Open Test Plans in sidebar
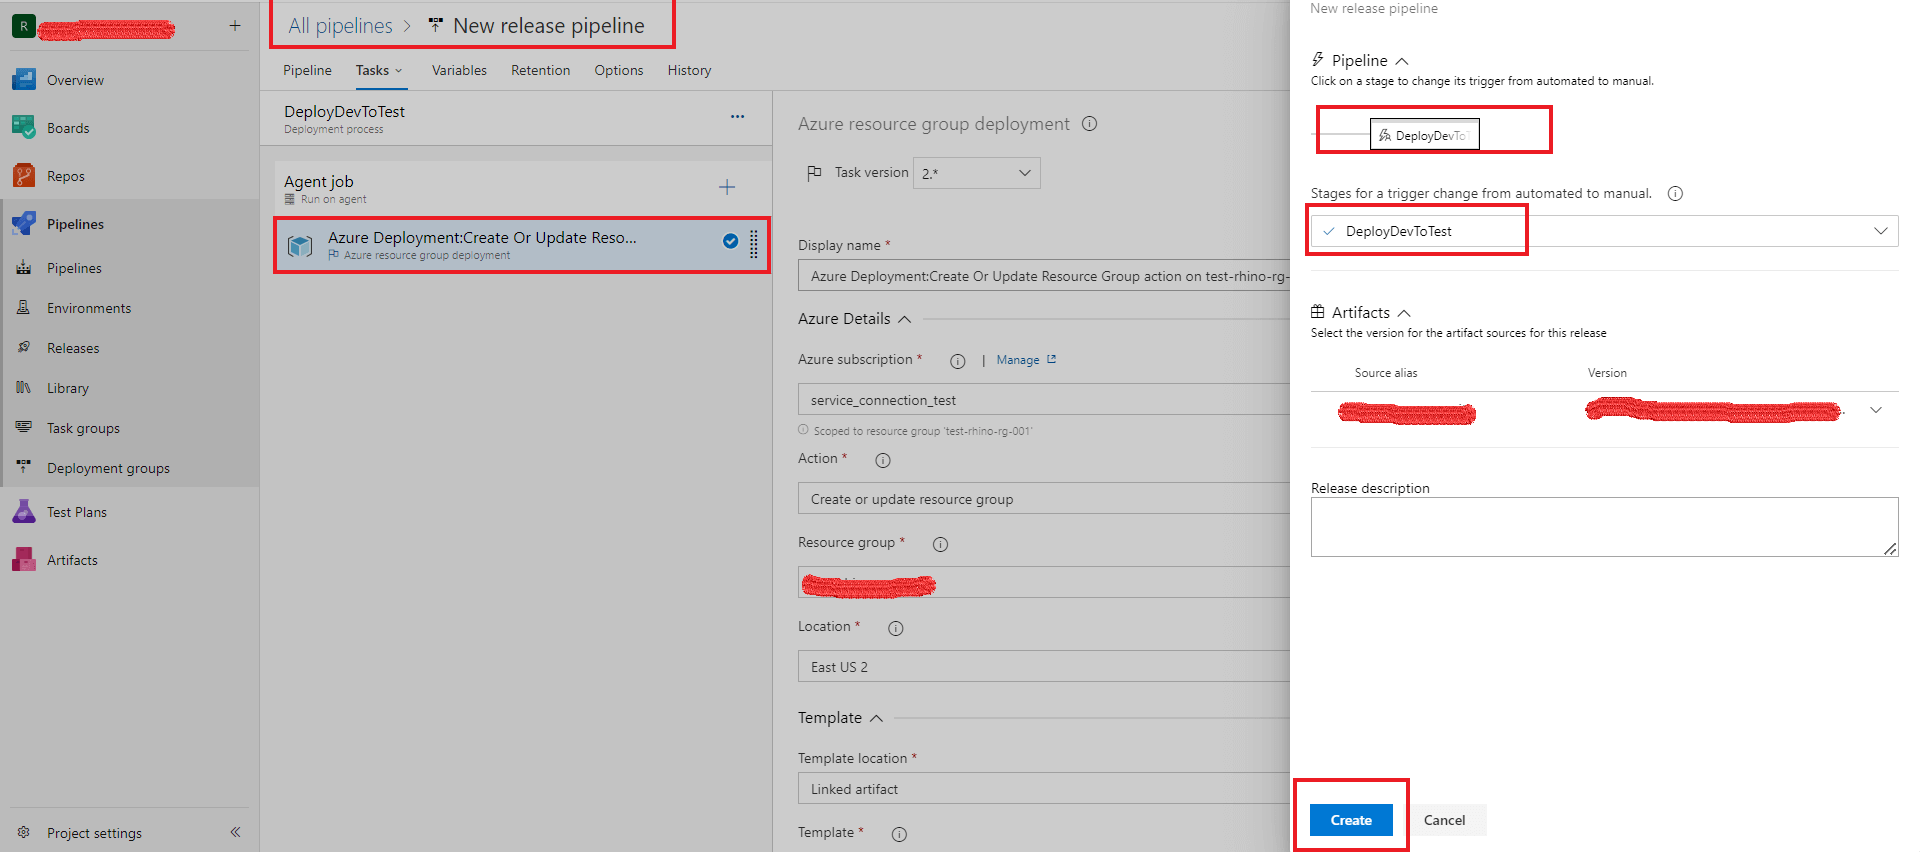The width and height of the screenshot is (1920, 852). tap(76, 512)
